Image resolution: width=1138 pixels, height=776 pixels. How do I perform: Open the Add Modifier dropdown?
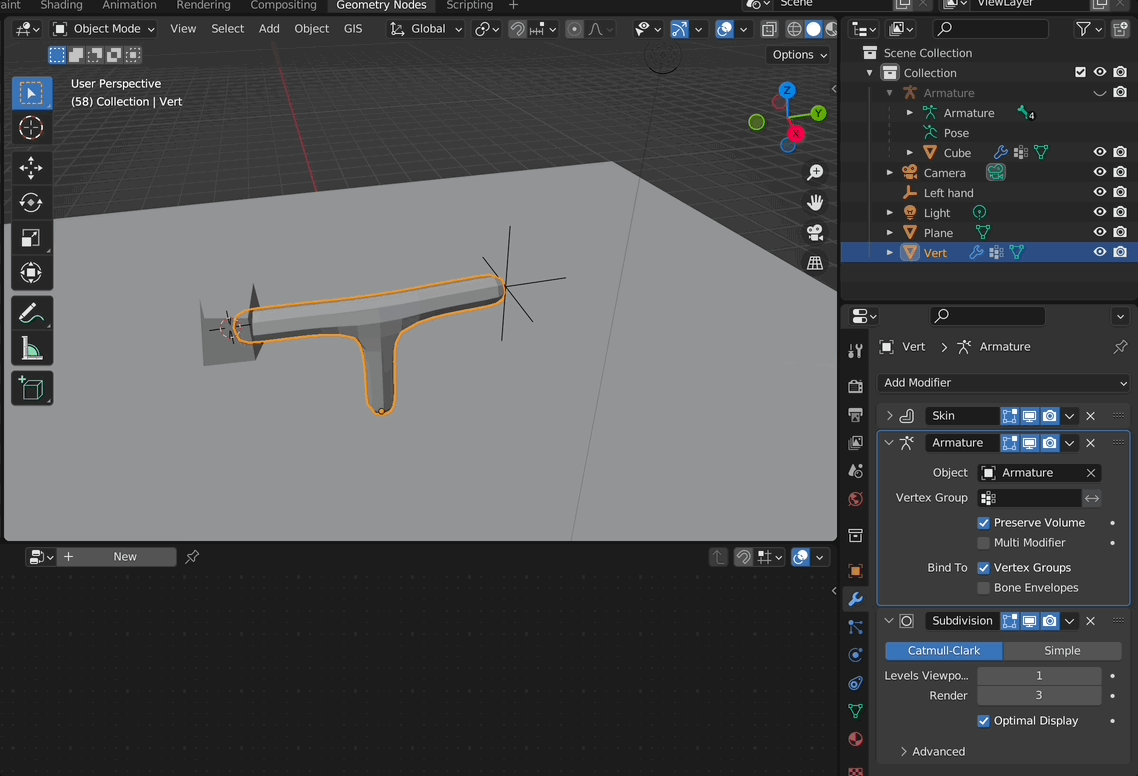(x=1003, y=382)
